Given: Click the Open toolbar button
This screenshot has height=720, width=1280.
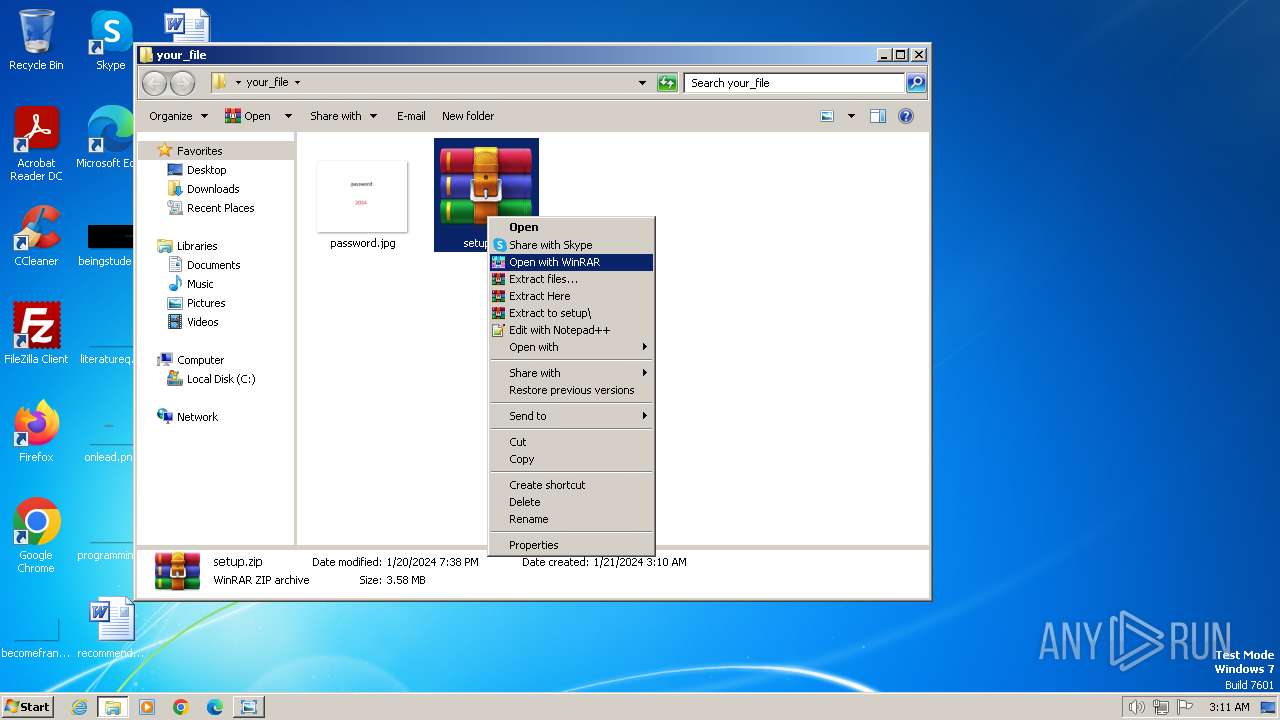Looking at the screenshot, I should (248, 116).
